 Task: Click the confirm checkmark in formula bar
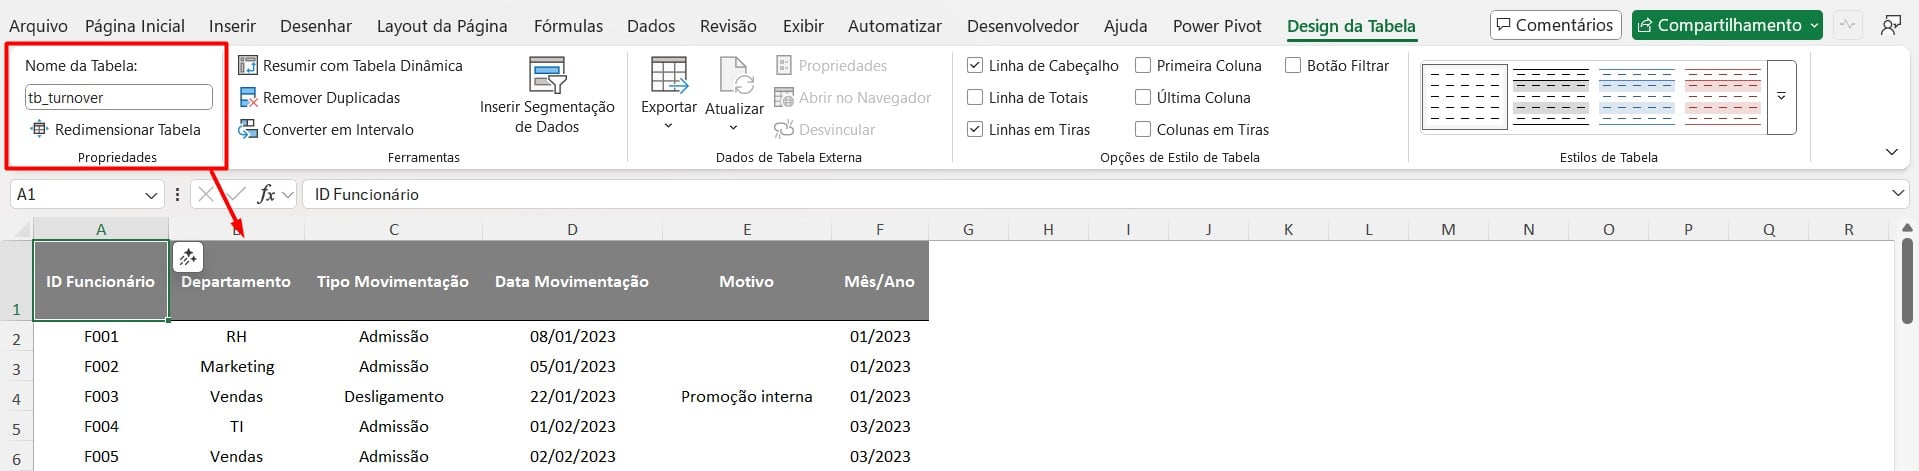coord(237,194)
